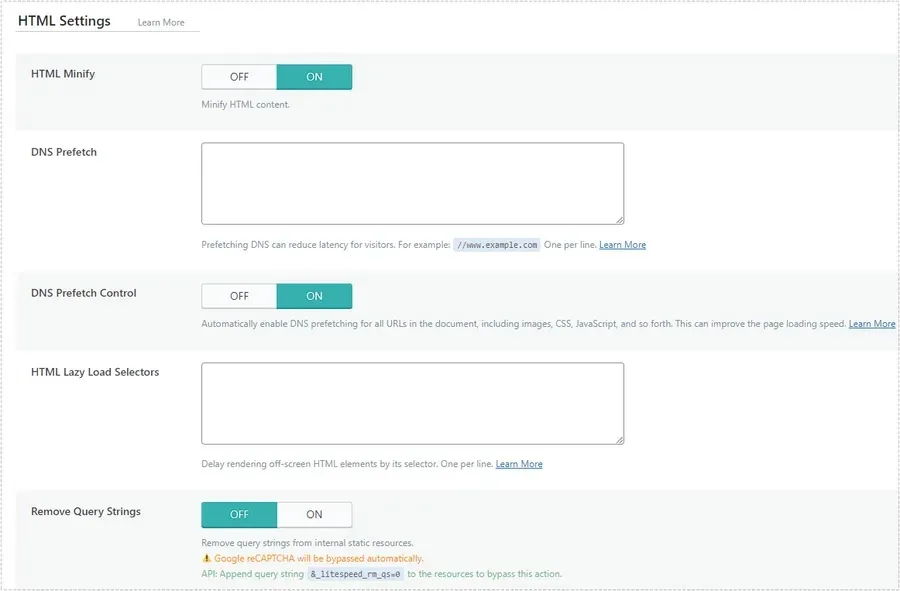Open Learn More next to HTML Settings
Image resolution: width=900 pixels, height=591 pixels.
pyautogui.click(x=161, y=22)
